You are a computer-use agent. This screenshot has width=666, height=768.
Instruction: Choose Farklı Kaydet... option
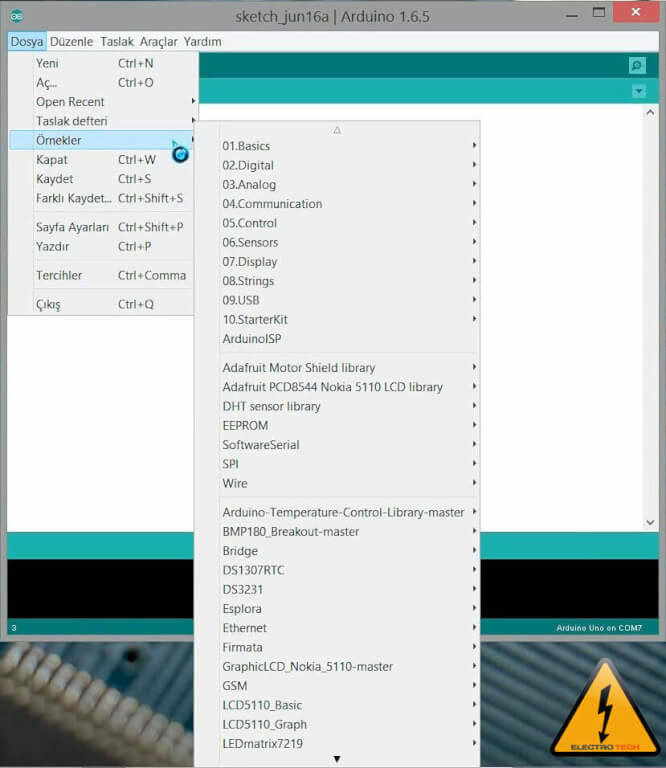coord(101,198)
